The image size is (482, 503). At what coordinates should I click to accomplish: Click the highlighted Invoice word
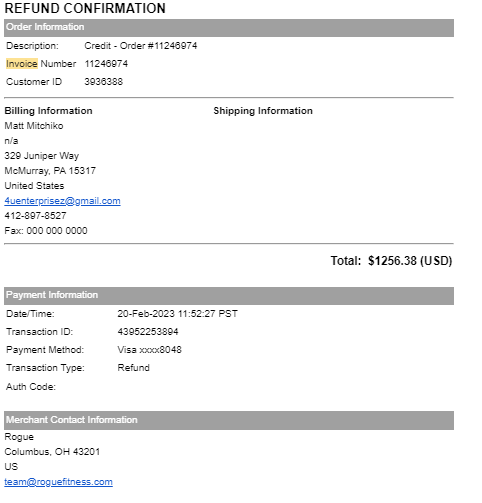tap(22, 64)
